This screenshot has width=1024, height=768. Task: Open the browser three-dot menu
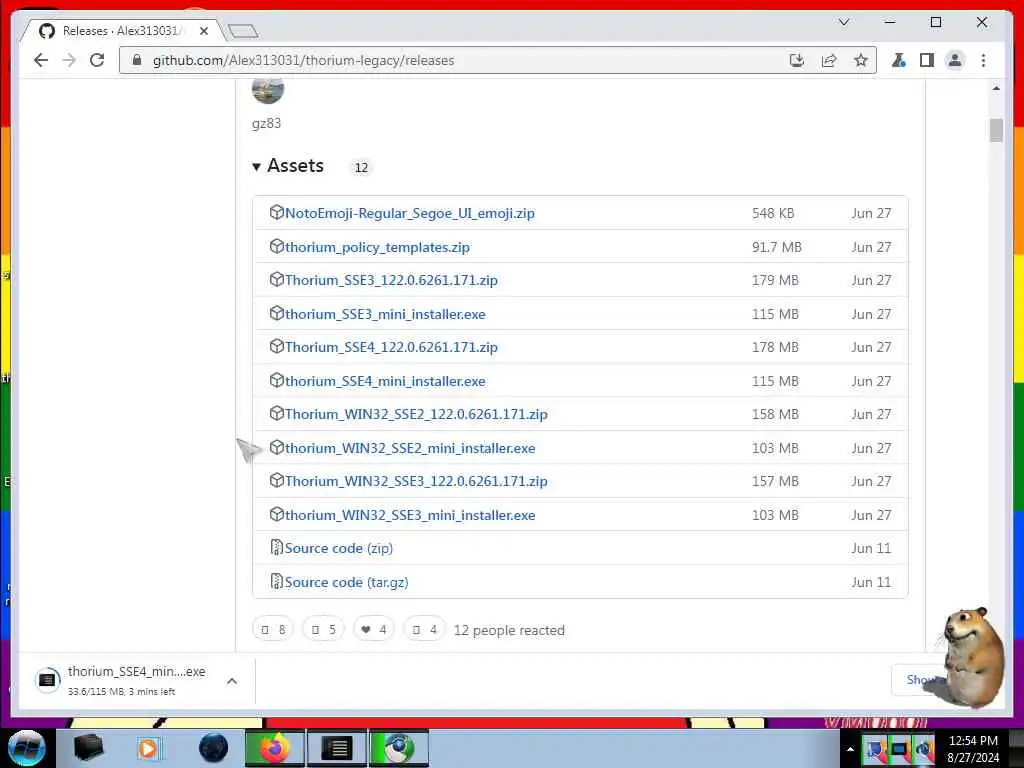pos(984,61)
